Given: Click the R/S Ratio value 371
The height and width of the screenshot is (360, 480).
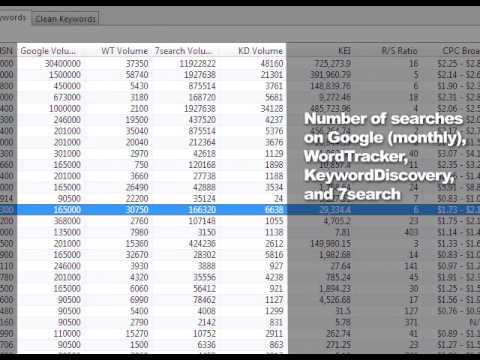Looking at the screenshot, I should pos(411,322).
